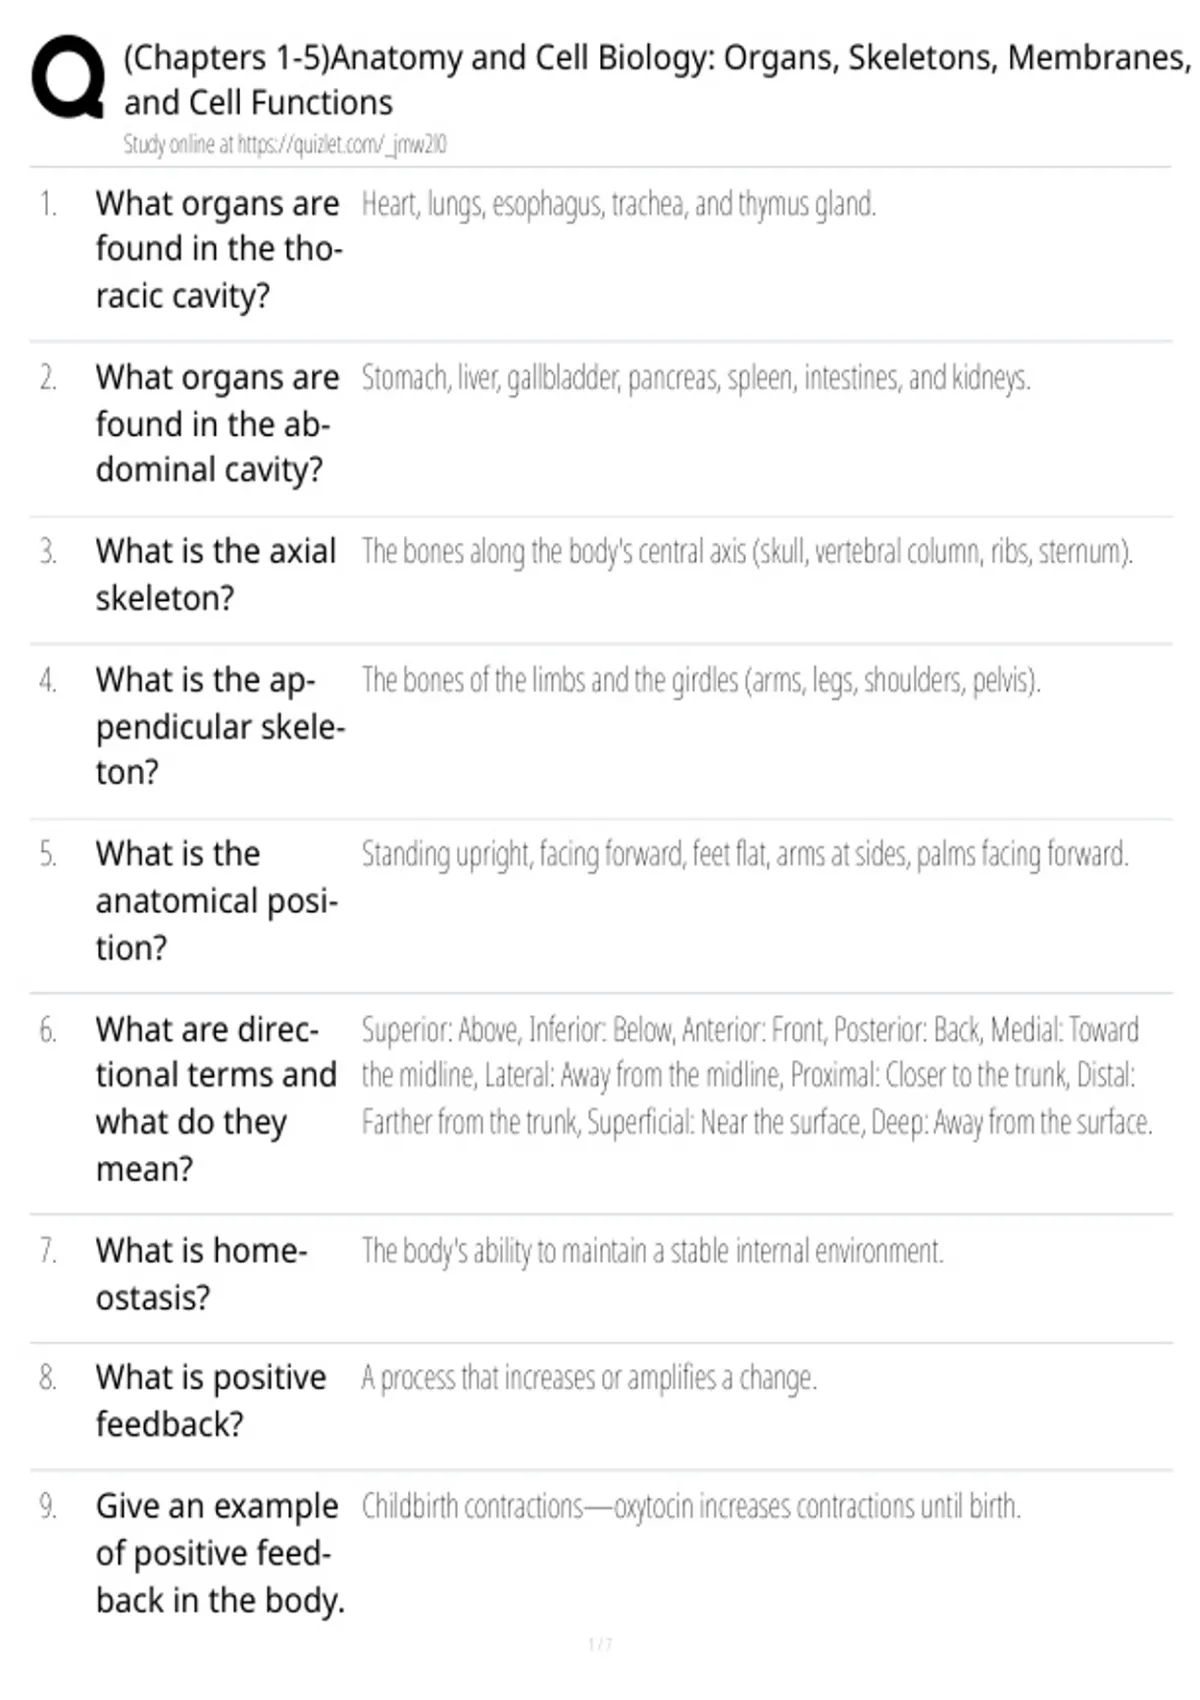Click question about thoracic cavity organs

pos(219,250)
